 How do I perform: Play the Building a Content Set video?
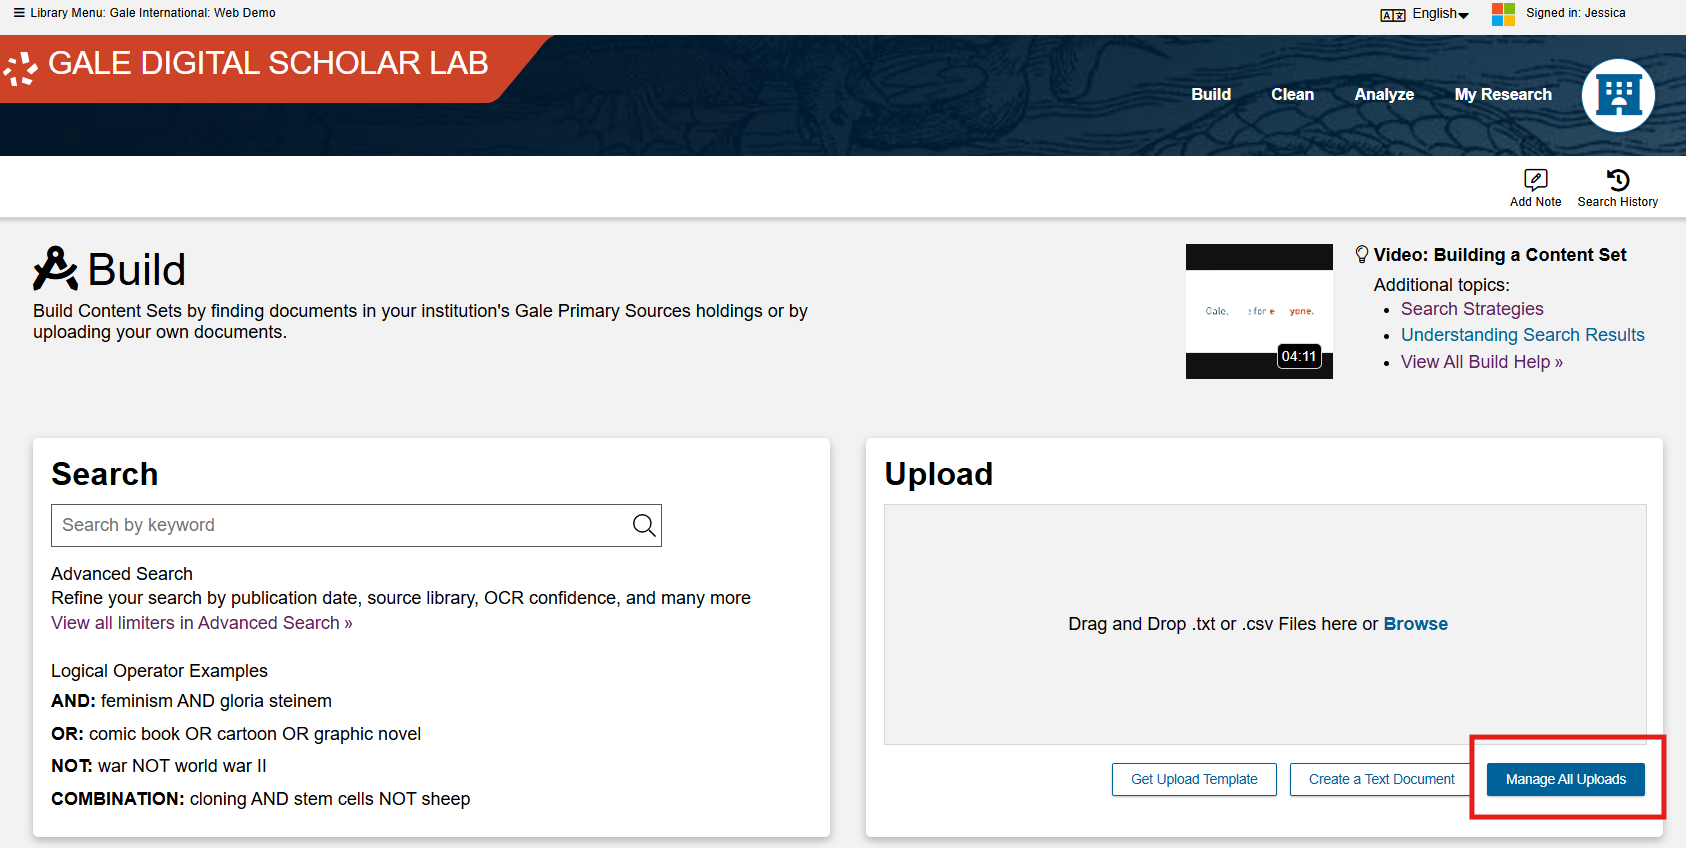click(x=1259, y=311)
